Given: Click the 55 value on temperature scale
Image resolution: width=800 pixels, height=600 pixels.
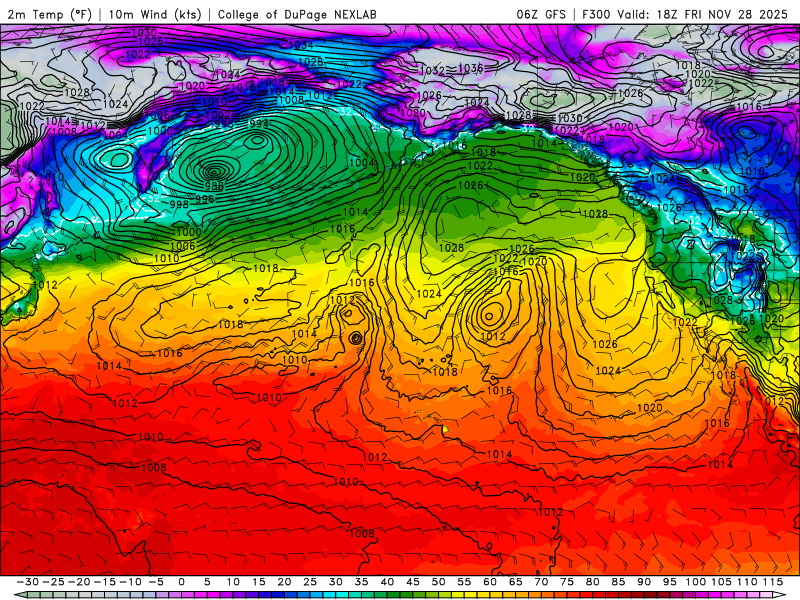Looking at the screenshot, I should (464, 582).
